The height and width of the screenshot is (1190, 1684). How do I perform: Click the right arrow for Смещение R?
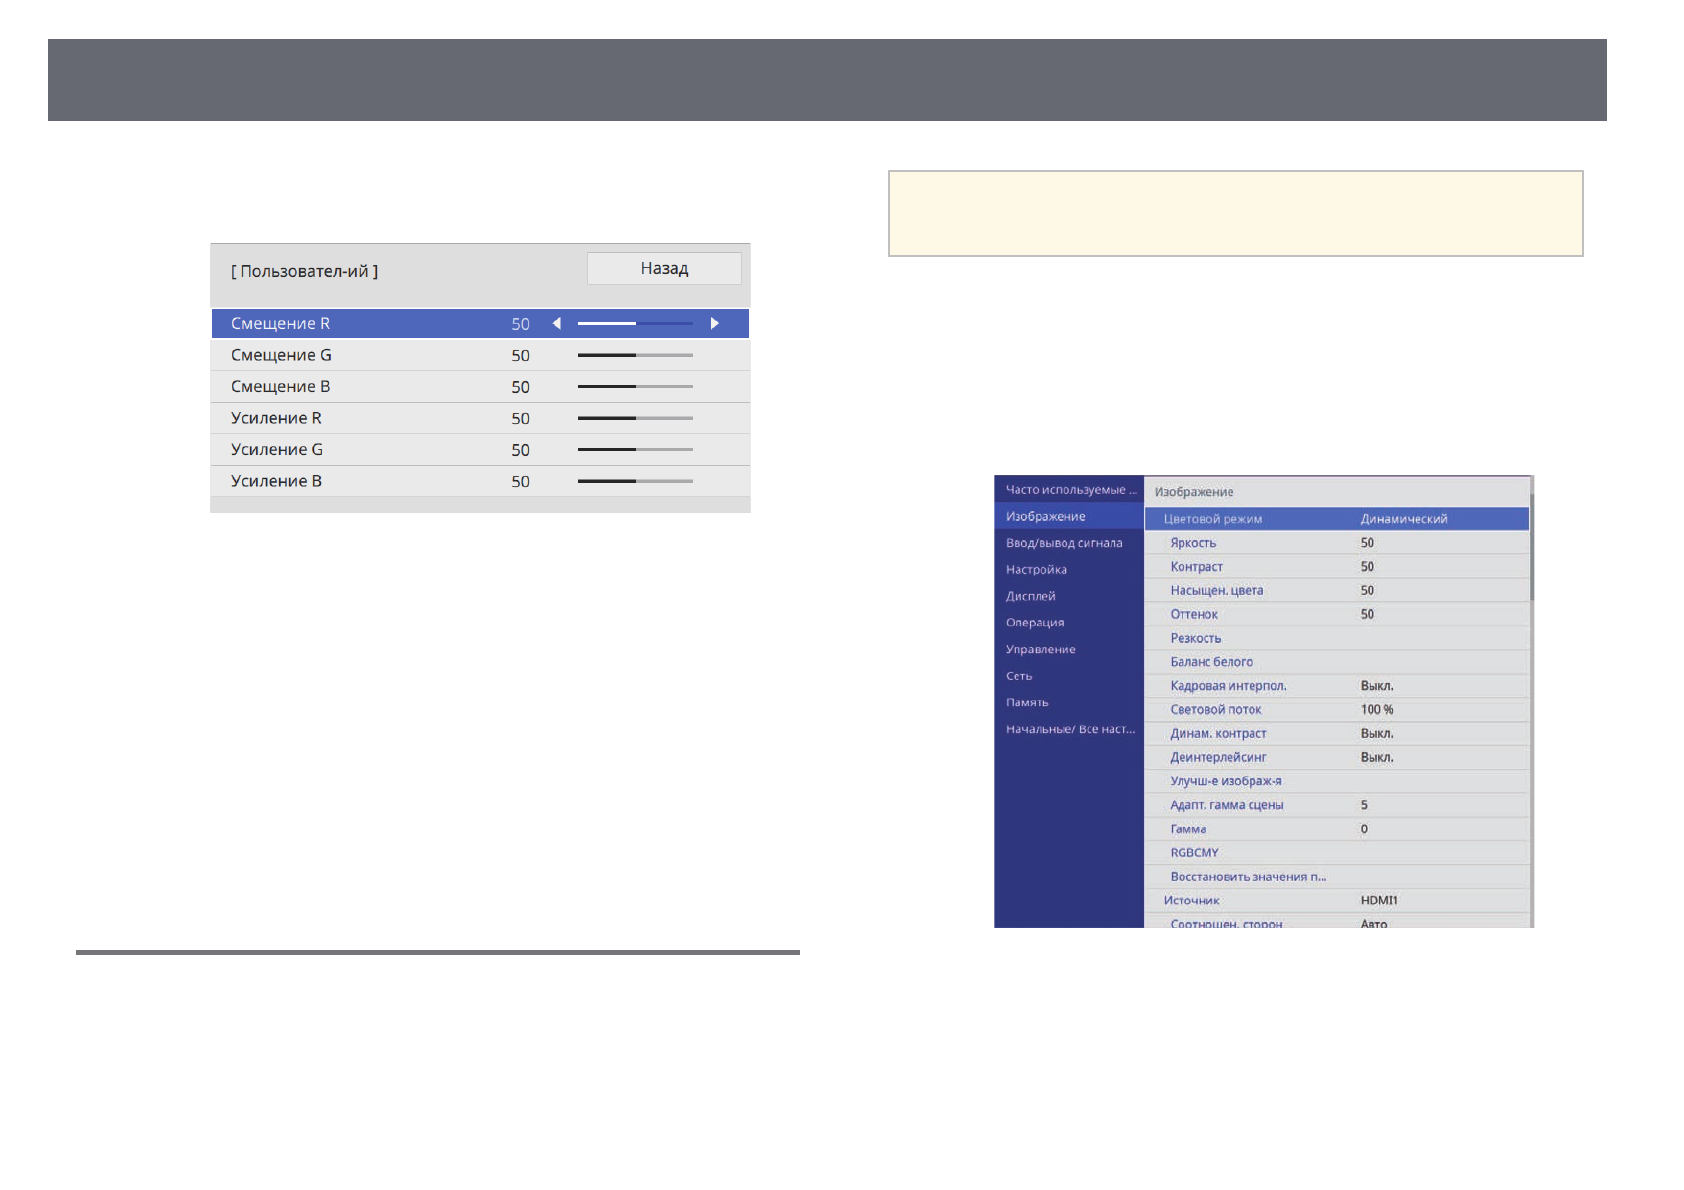(714, 324)
